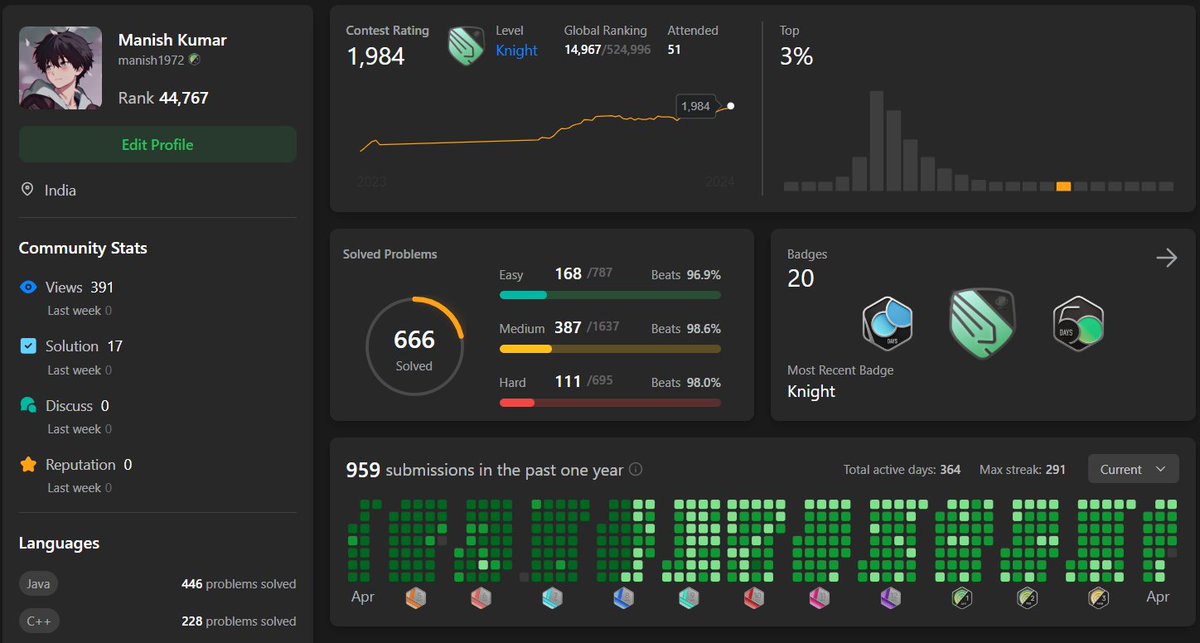1200x643 pixels.
Task: Click the pink monthly badge under the heatmap
Action: point(821,598)
